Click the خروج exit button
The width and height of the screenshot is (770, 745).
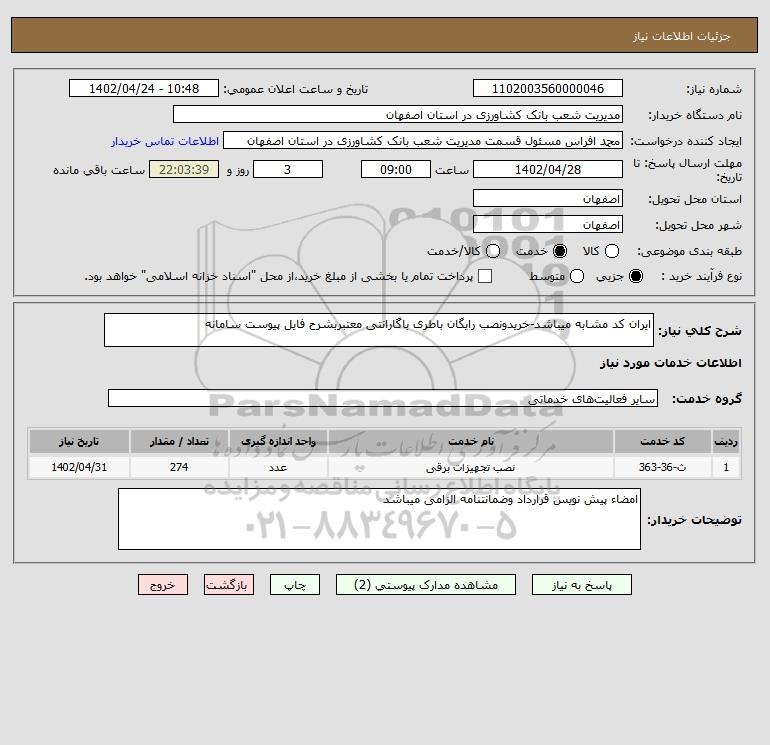163,585
